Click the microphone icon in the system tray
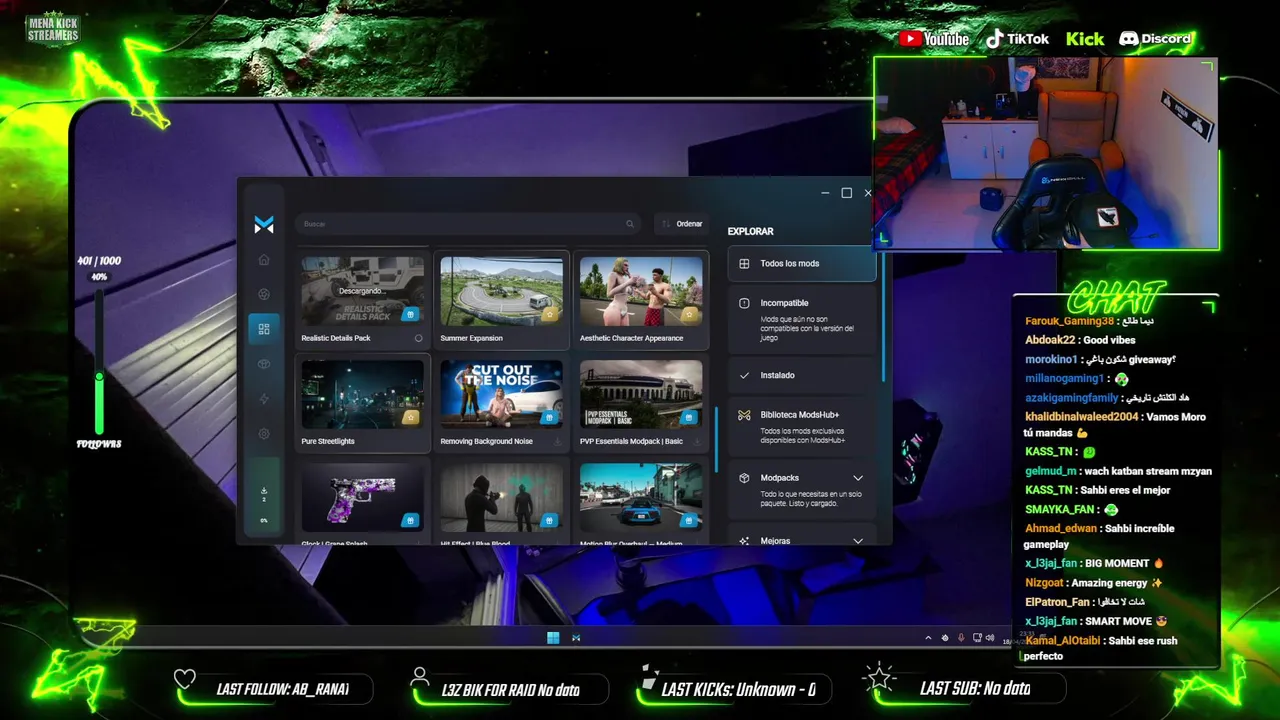Screen dimensions: 1280x720 click(x=961, y=638)
